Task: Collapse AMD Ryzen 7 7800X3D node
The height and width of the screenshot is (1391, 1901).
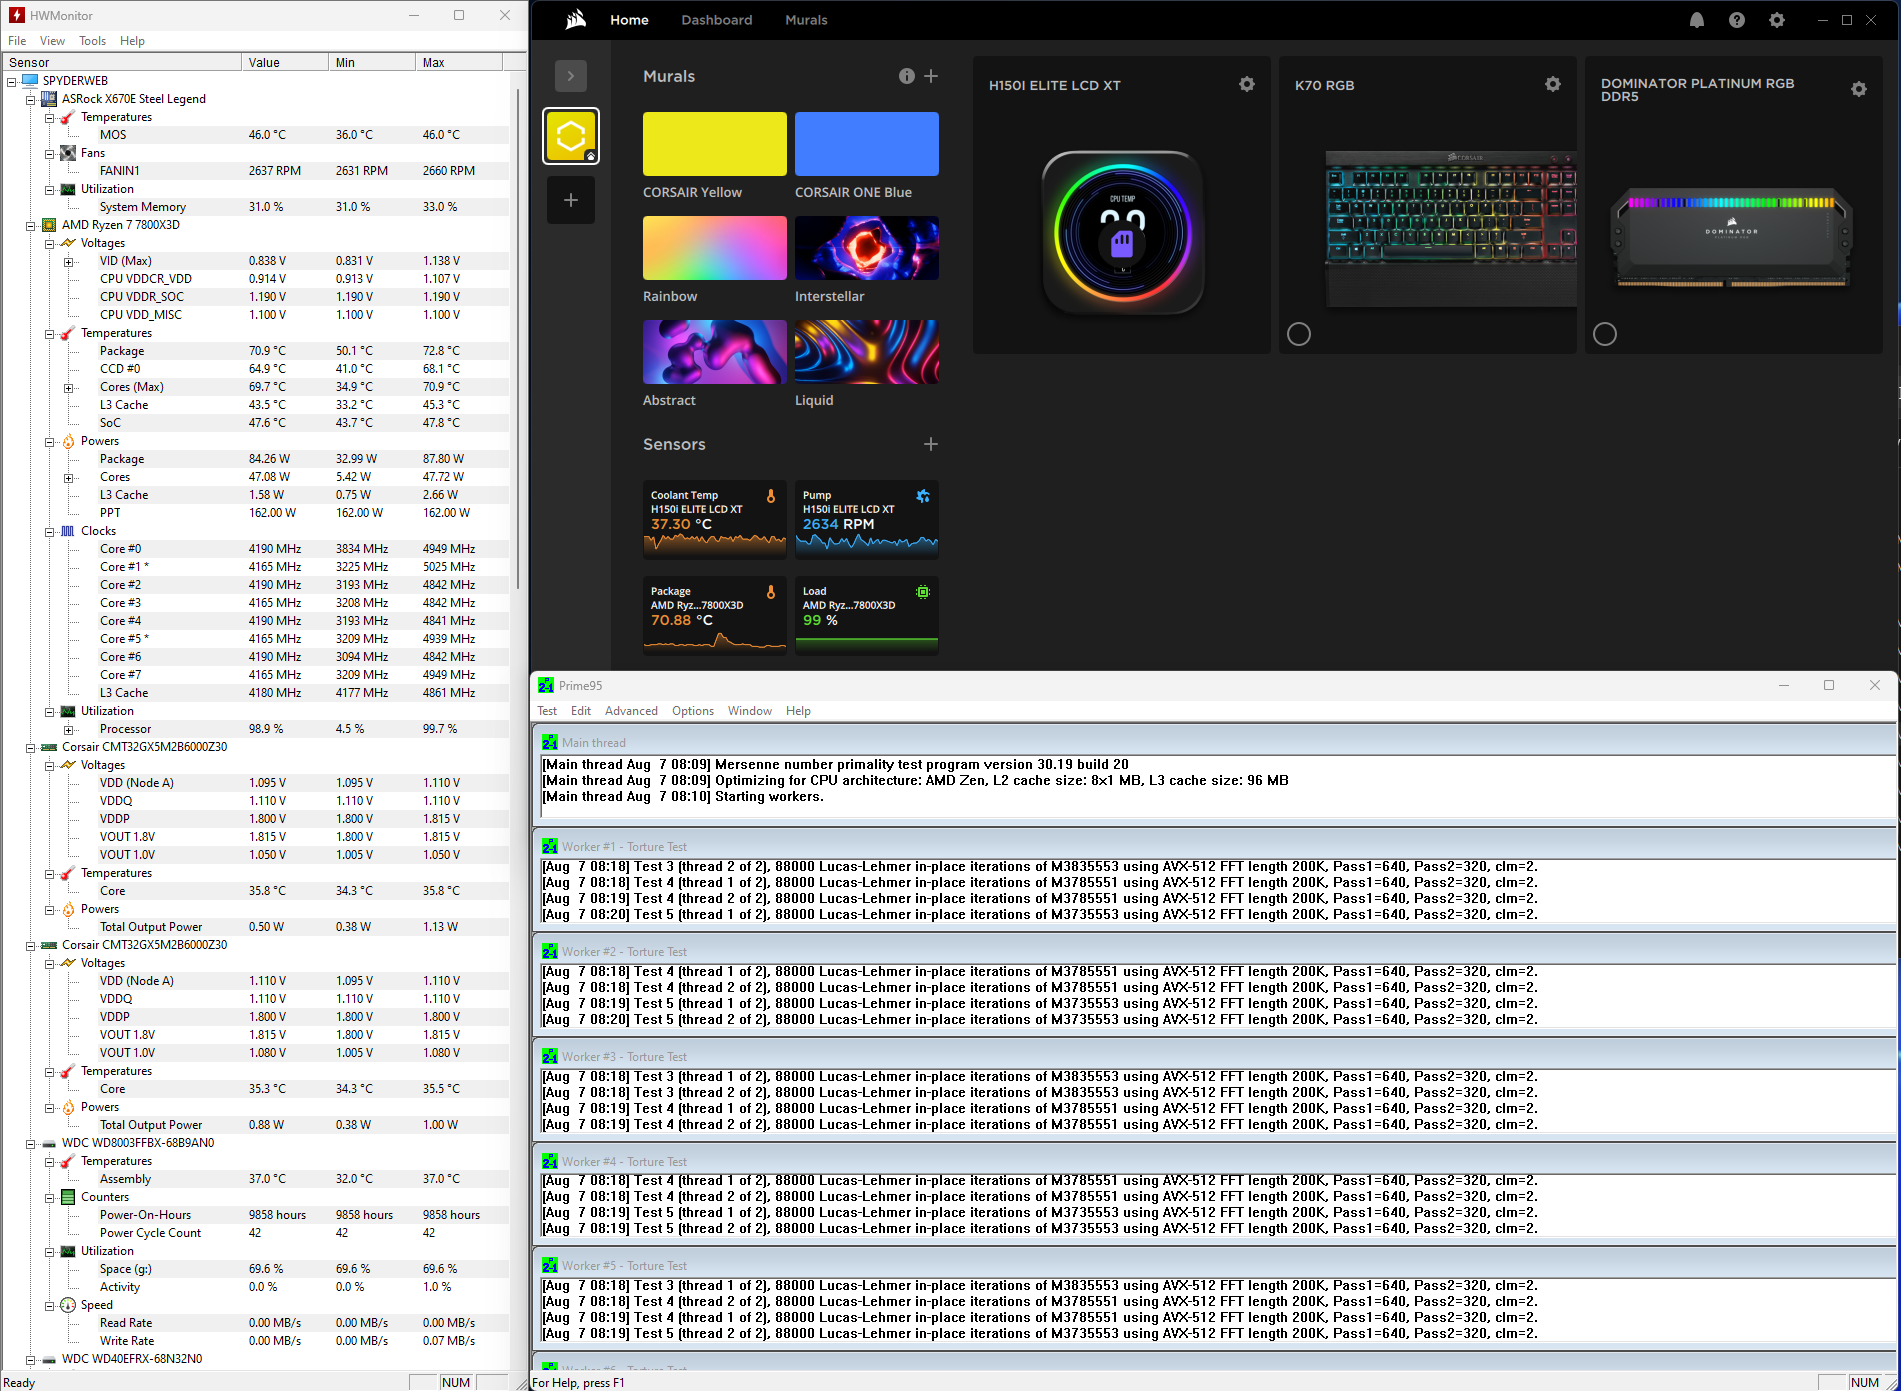Action: (30, 225)
